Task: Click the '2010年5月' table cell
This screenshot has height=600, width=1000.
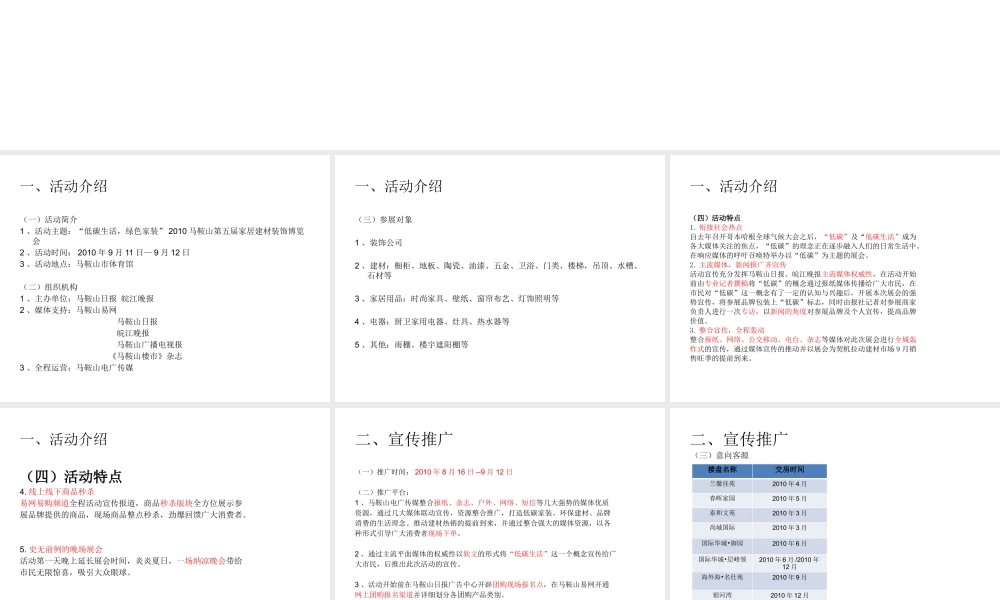Action: pyautogui.click(x=790, y=499)
